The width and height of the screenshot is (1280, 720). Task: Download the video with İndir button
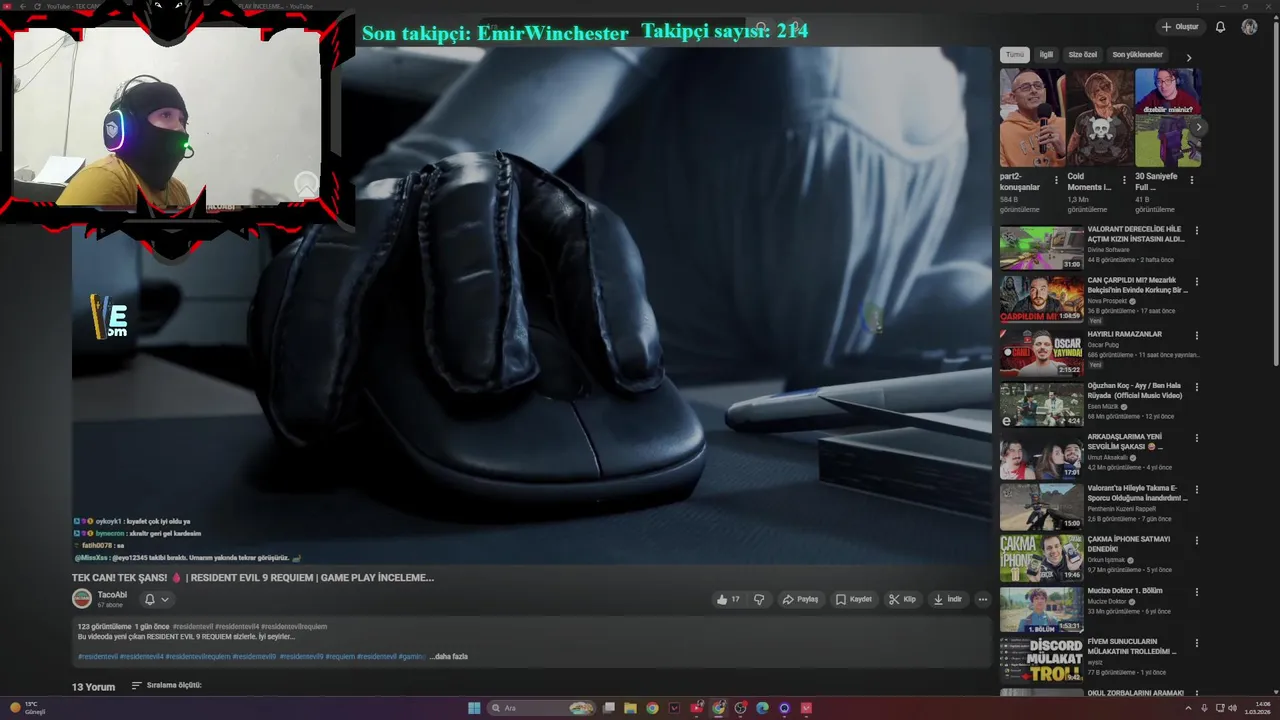(947, 599)
